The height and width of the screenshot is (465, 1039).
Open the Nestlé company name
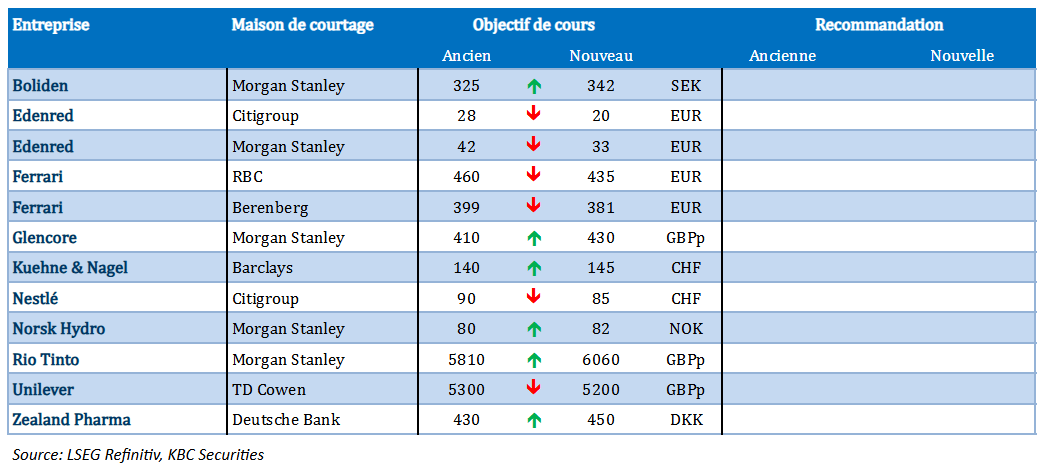(37, 298)
